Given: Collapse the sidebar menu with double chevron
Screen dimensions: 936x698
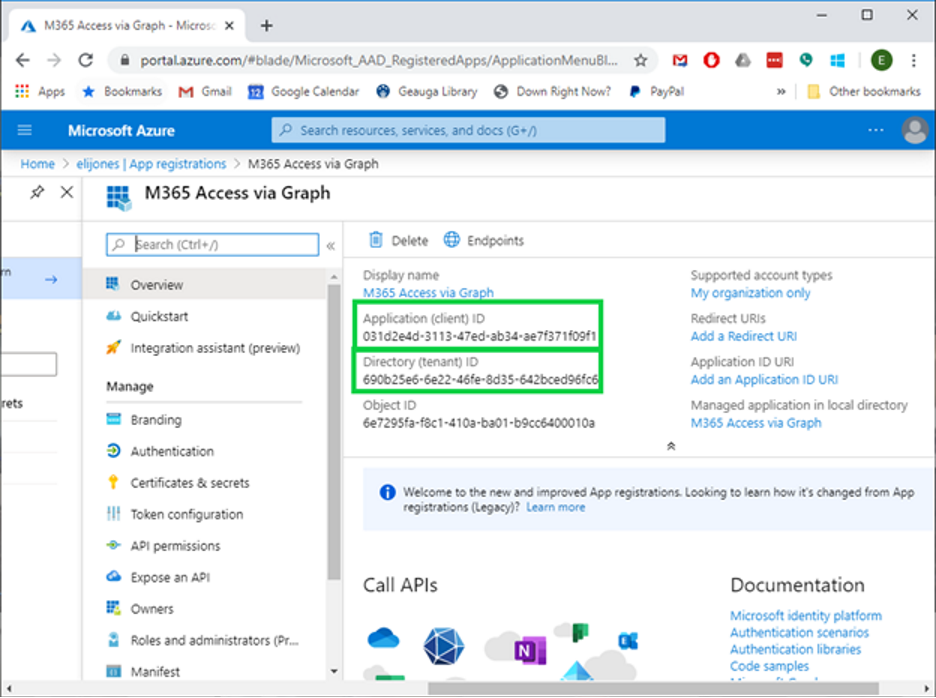Looking at the screenshot, I should coord(331,245).
